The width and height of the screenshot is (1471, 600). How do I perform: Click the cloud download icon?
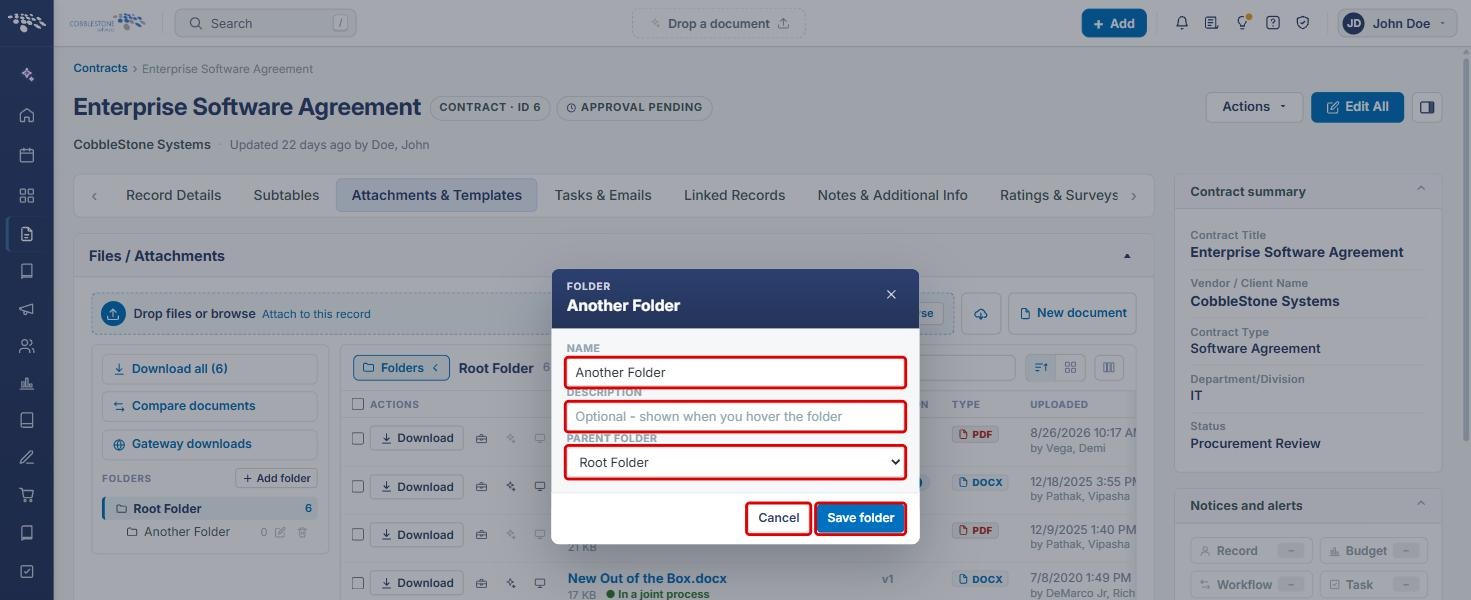[981, 314]
